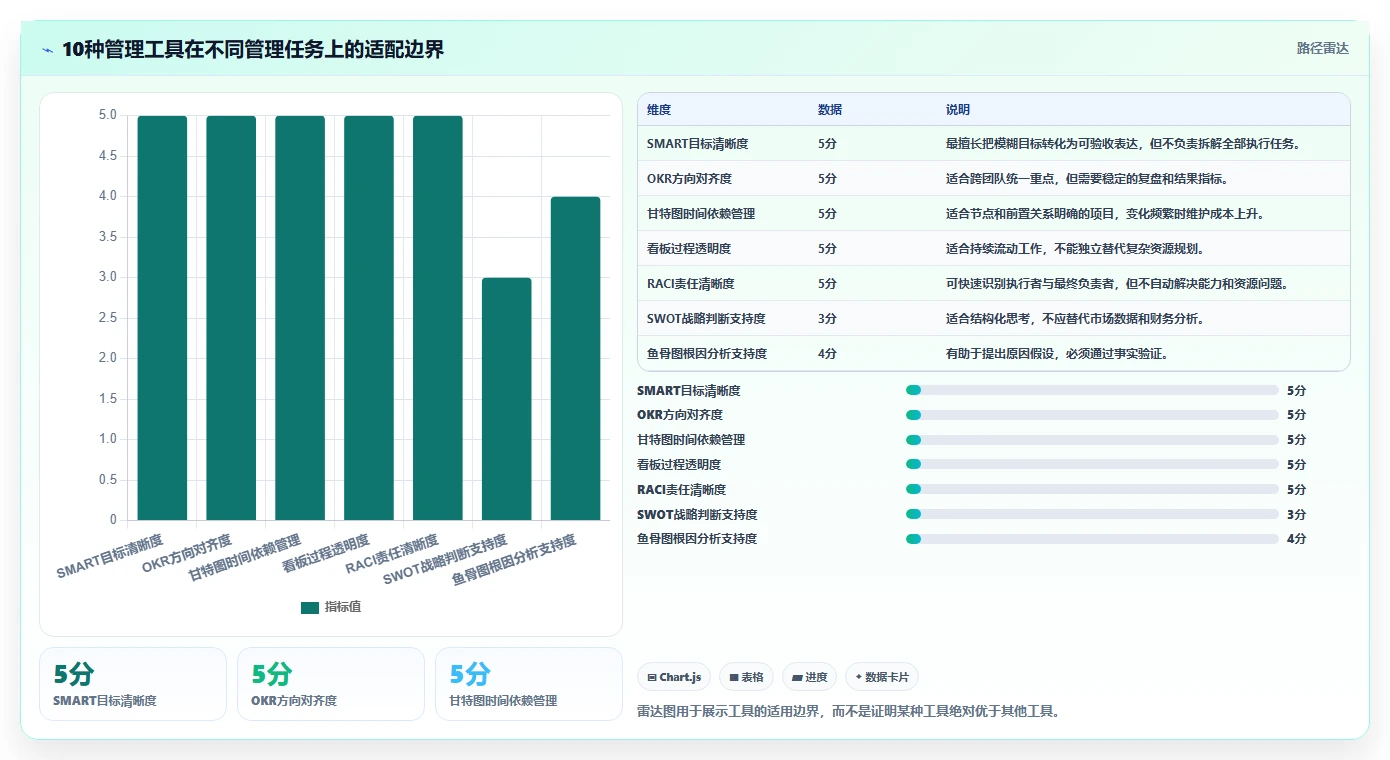Click the 4分 value beside the 鱼骨图 progress bar
Image resolution: width=1390 pixels, height=760 pixels.
[x=1296, y=539]
